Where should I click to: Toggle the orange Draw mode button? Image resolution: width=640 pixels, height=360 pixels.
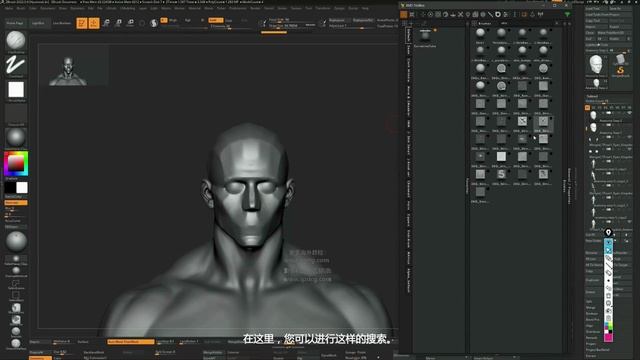tap(94, 23)
